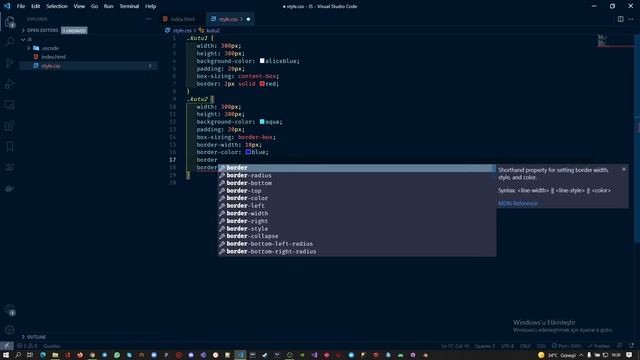The image size is (640, 360).
Task: Open the File menu
Action: click(21, 6)
